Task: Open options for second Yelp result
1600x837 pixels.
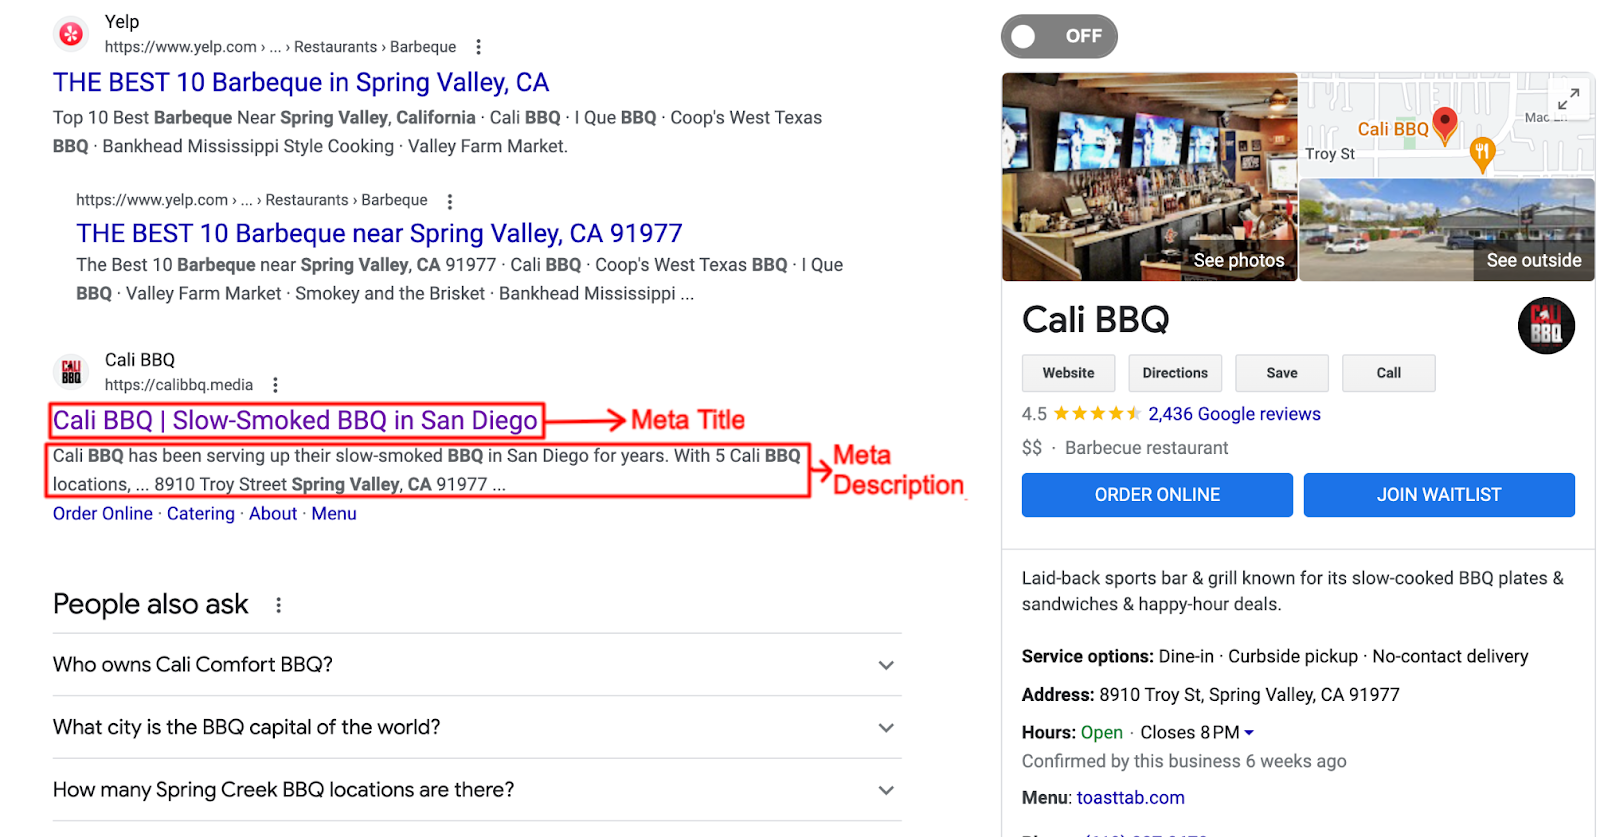Action: coord(450,201)
